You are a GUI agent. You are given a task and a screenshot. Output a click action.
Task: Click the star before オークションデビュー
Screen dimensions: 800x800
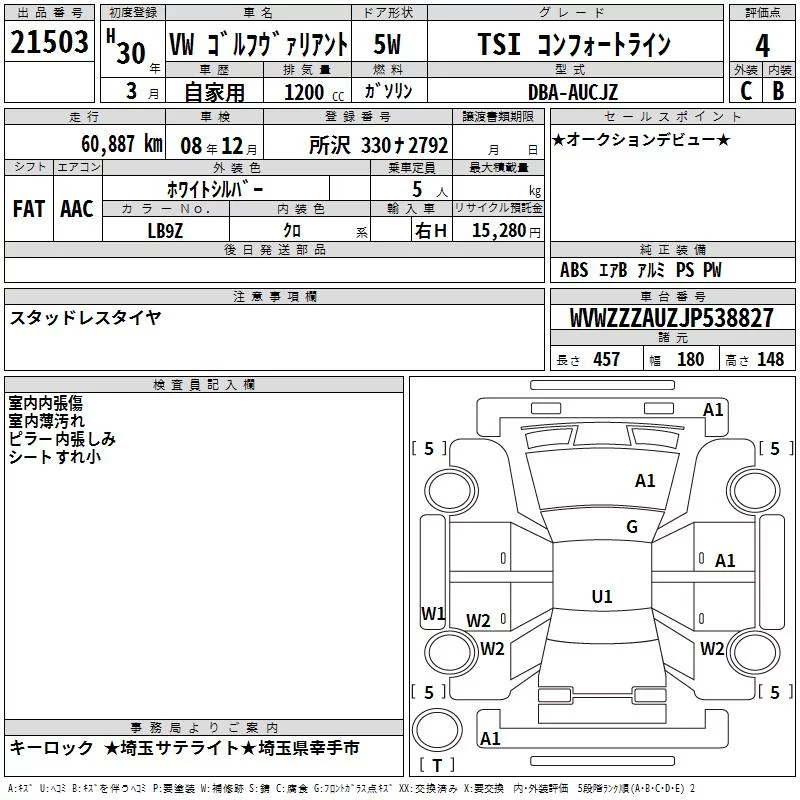coord(558,139)
